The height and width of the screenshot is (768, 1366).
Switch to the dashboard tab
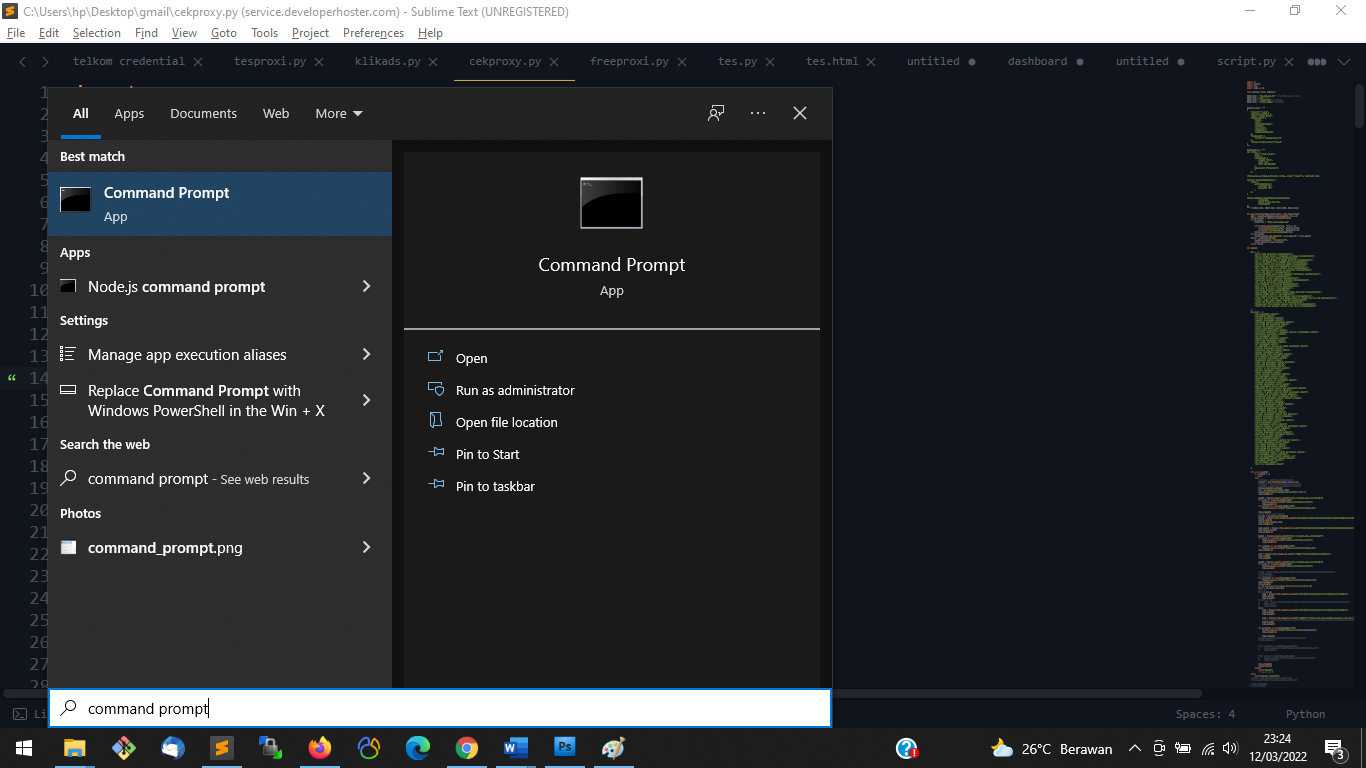tap(1037, 61)
